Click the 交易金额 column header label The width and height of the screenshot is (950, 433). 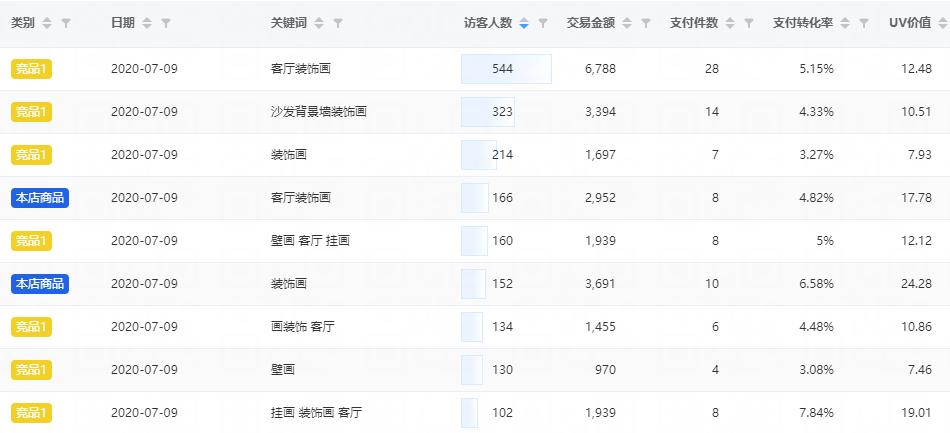[591, 23]
